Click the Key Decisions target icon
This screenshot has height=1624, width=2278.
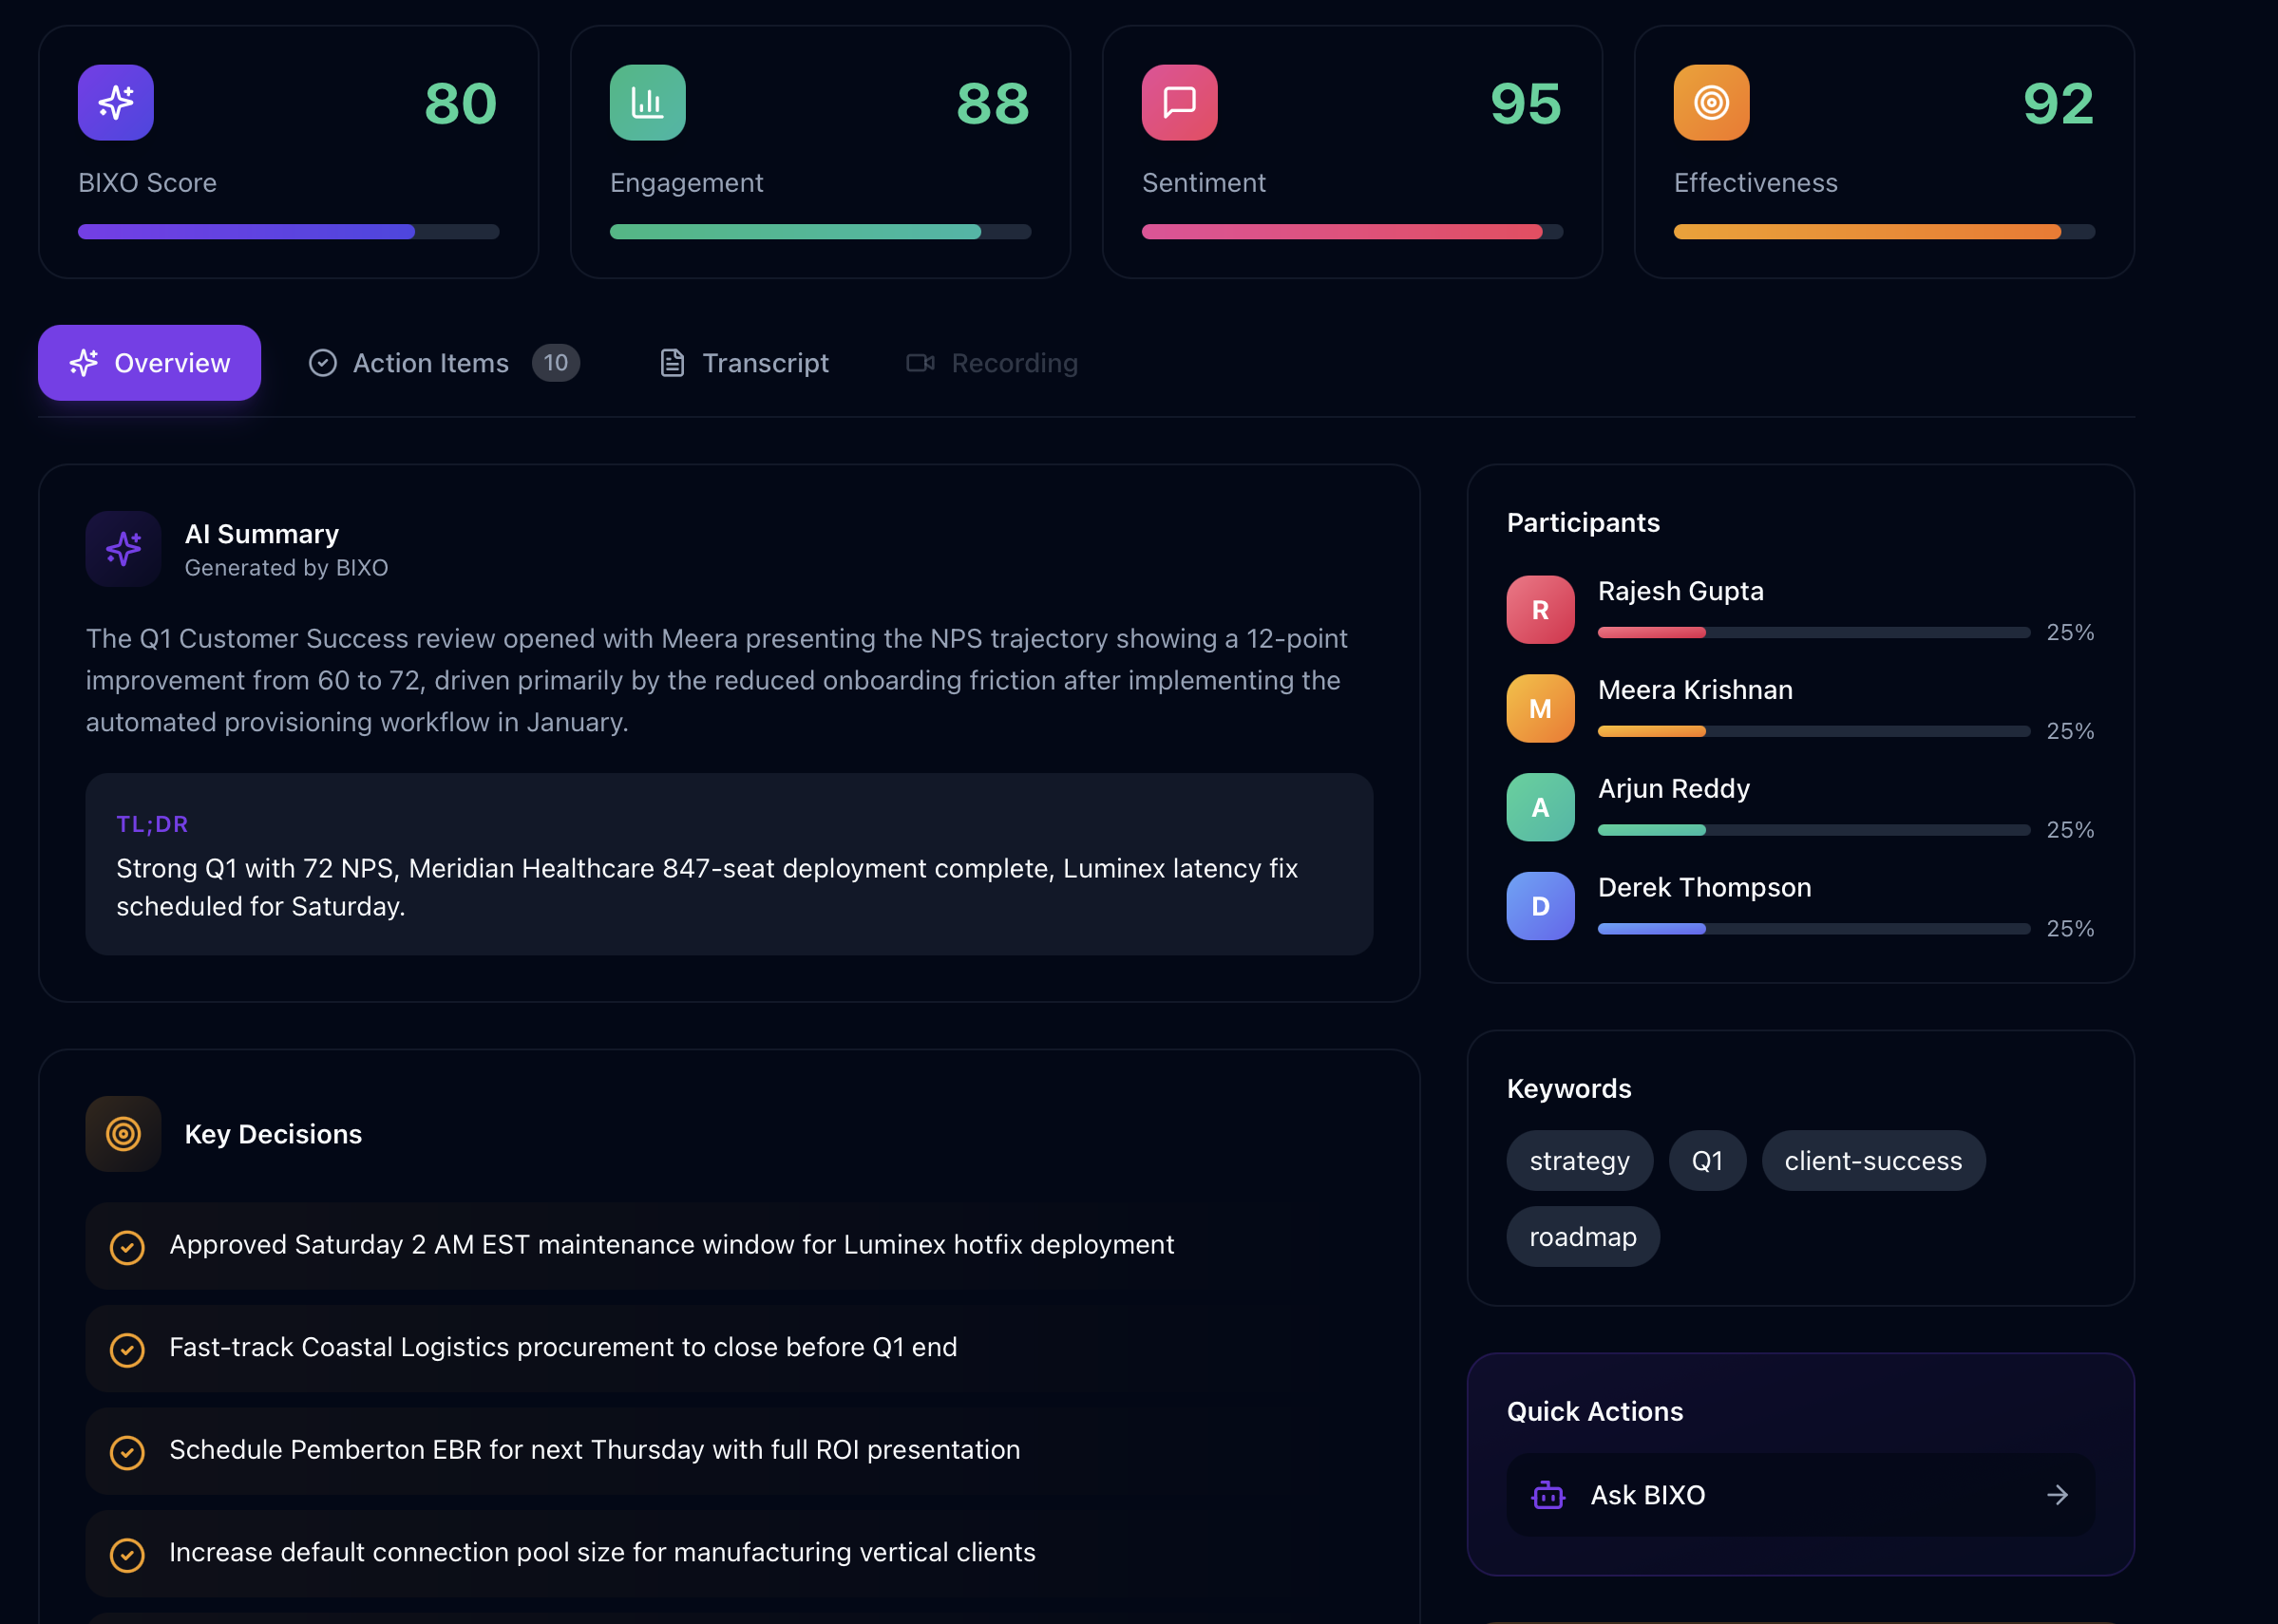[123, 1133]
